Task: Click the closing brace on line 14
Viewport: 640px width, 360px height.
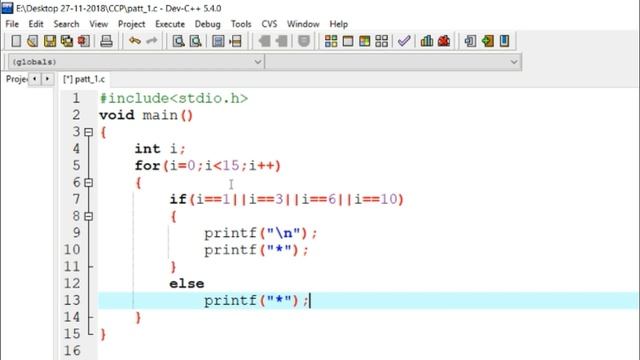Action: (x=138, y=318)
